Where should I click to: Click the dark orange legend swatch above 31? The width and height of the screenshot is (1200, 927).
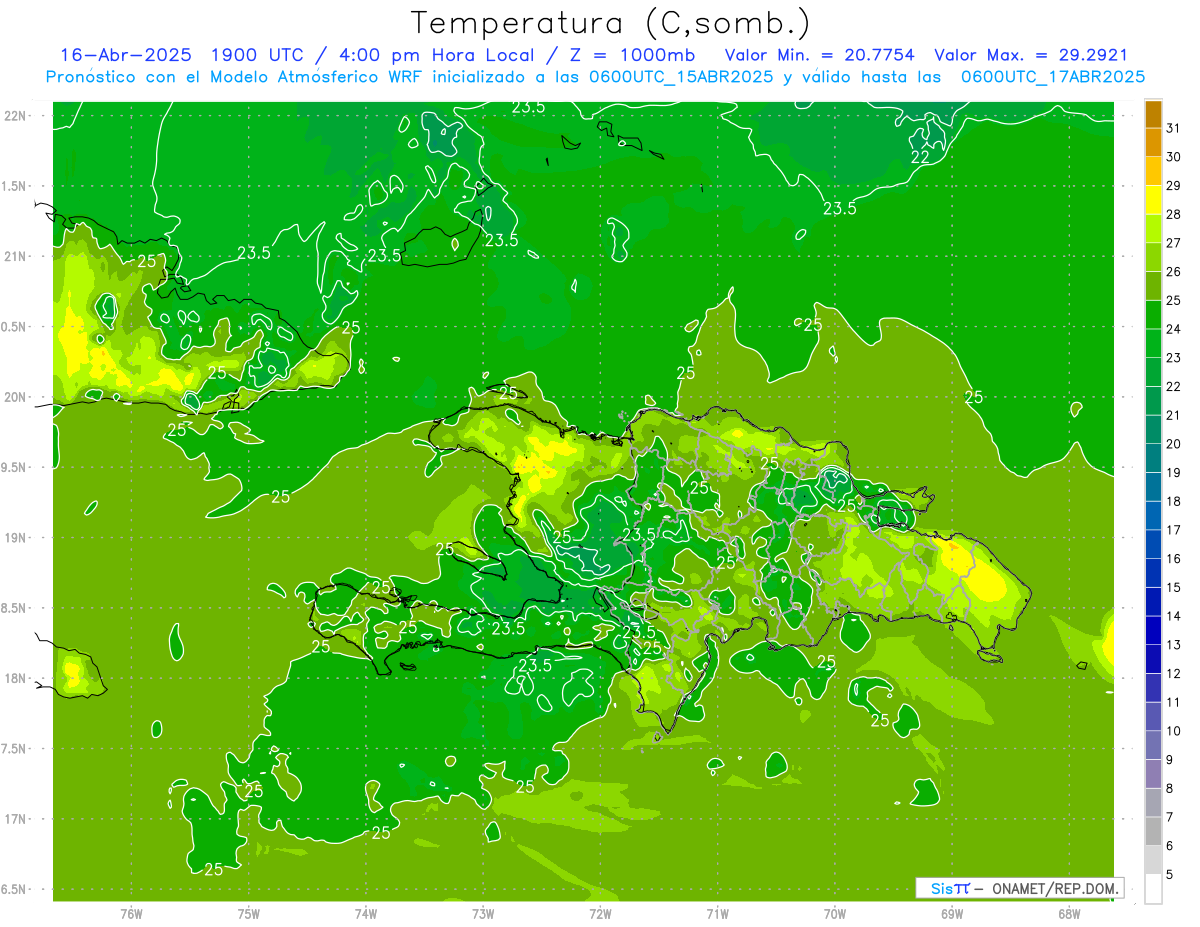(x=1153, y=113)
